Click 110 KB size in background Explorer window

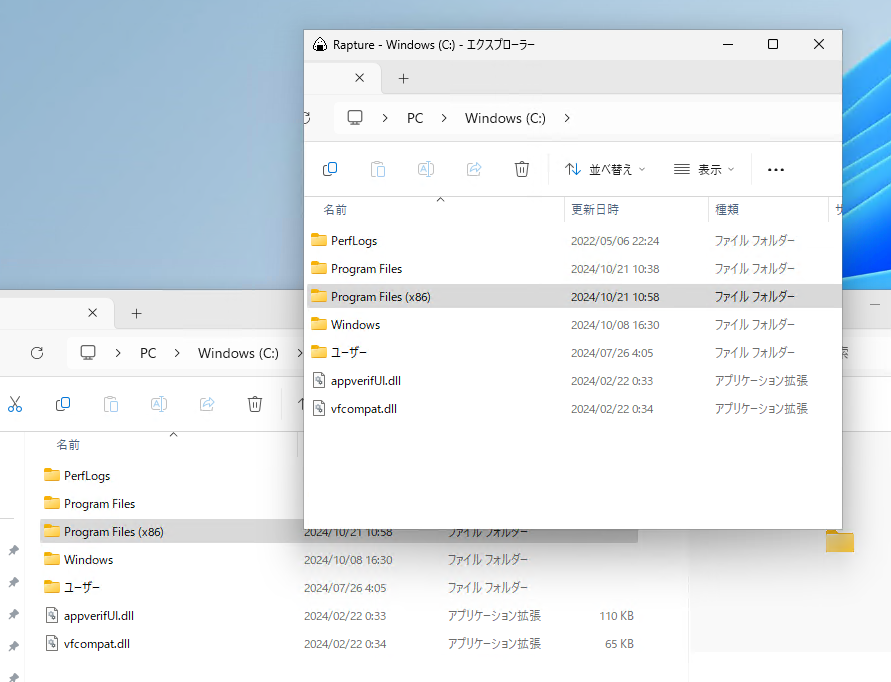(617, 616)
